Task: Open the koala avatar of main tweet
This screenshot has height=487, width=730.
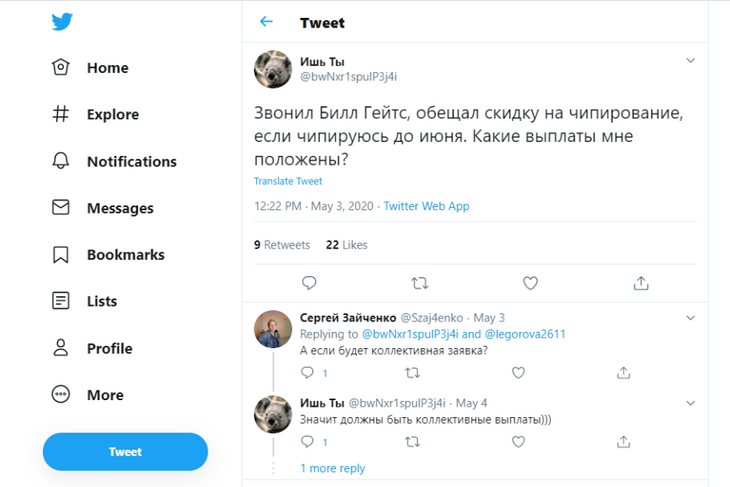Action: click(x=272, y=70)
